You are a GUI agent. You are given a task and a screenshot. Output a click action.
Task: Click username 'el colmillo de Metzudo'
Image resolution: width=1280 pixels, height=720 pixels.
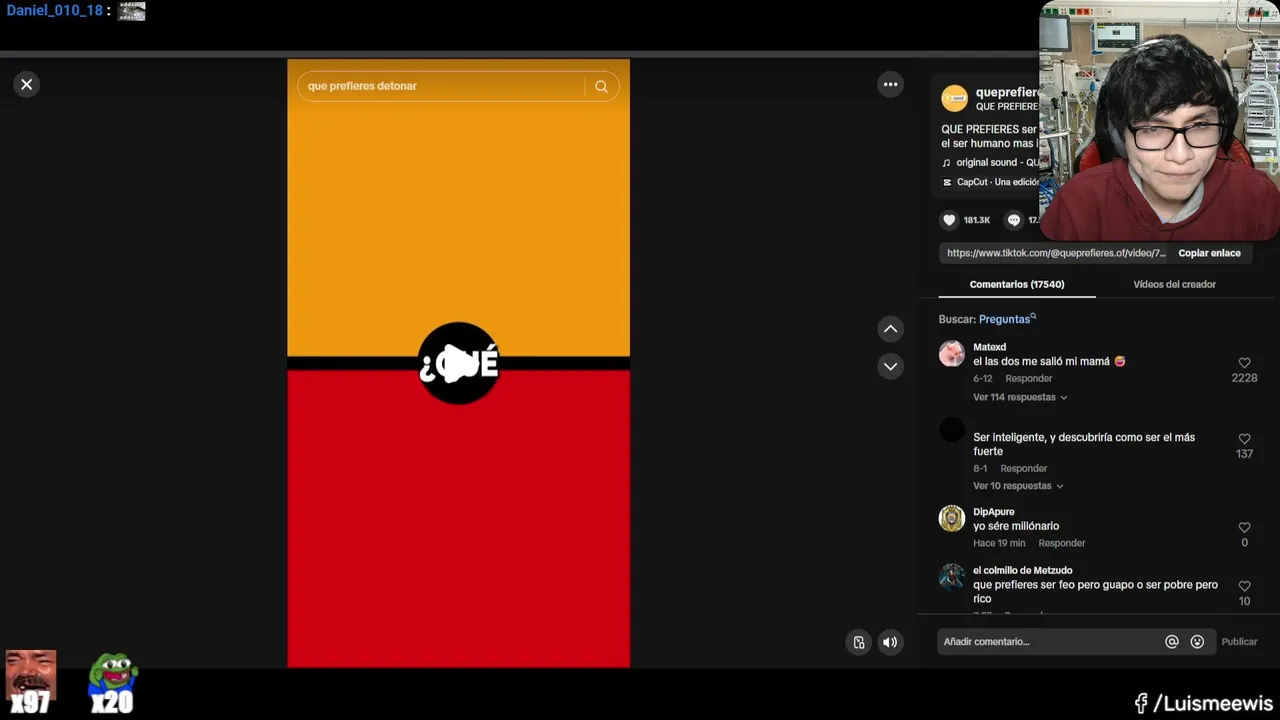pyautogui.click(x=1022, y=571)
